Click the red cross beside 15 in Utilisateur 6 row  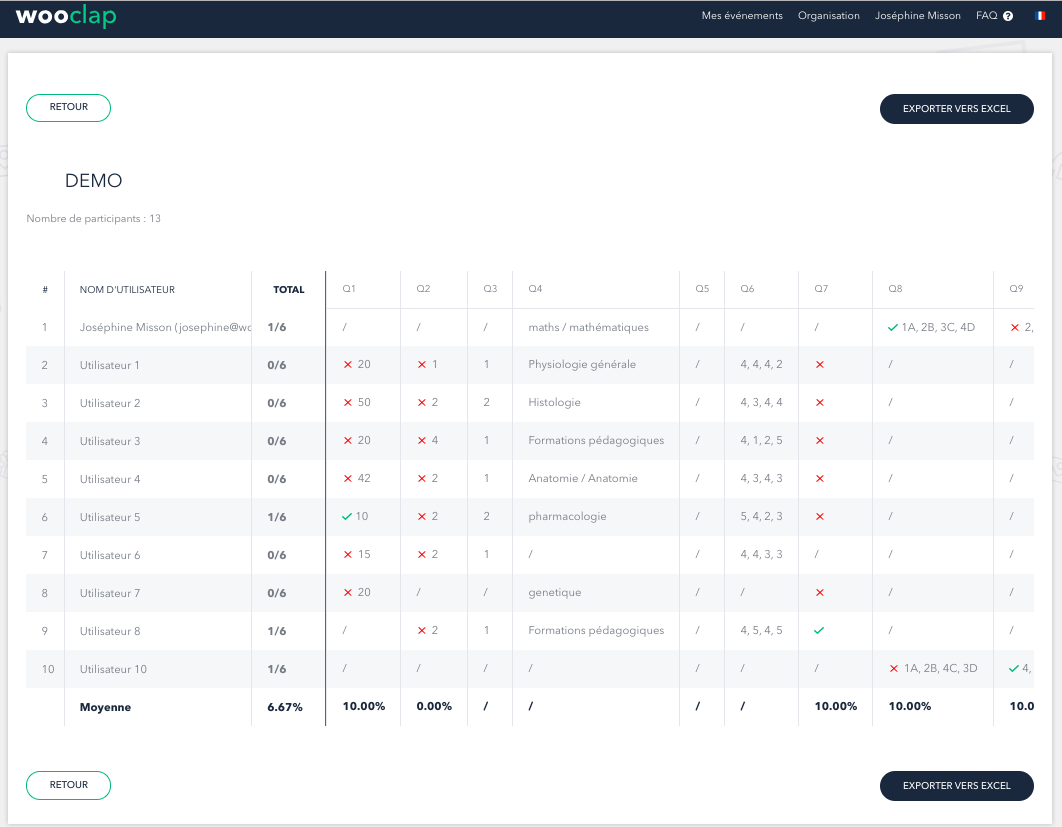(x=347, y=554)
